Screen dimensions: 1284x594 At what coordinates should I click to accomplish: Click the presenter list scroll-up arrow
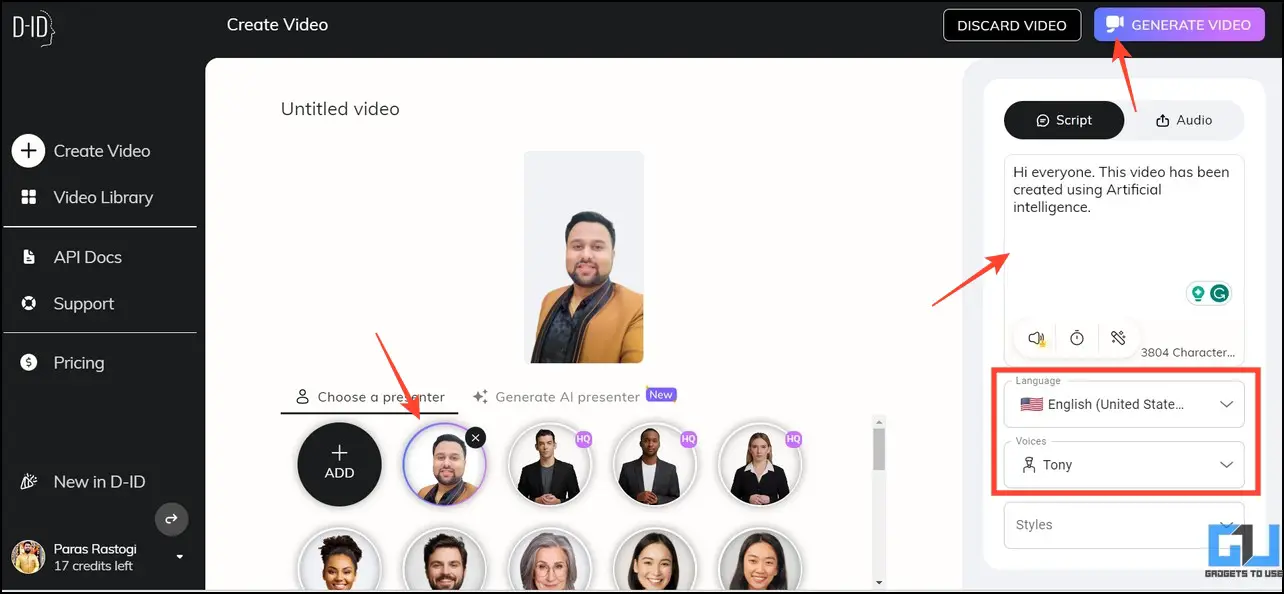click(x=879, y=421)
